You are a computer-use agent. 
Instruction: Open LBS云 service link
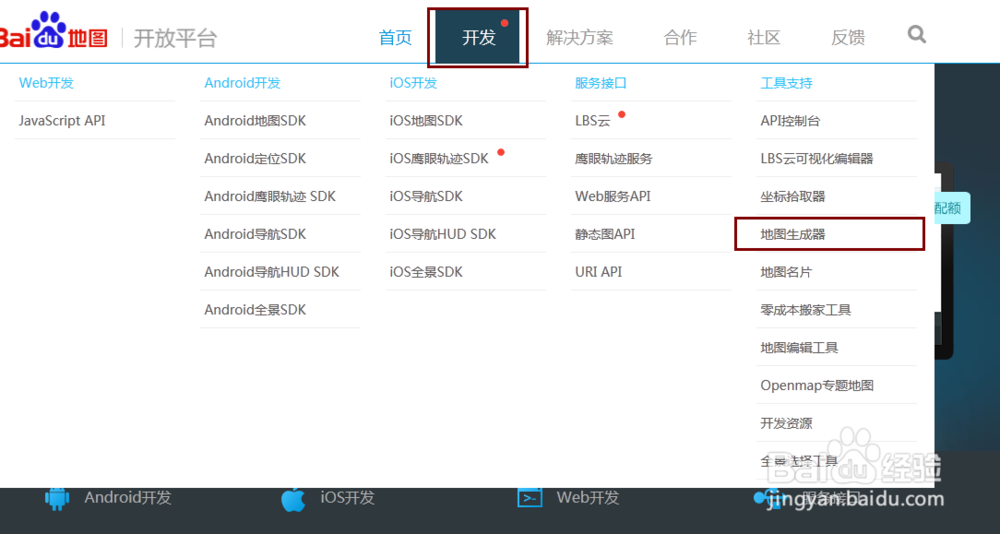[x=592, y=121]
